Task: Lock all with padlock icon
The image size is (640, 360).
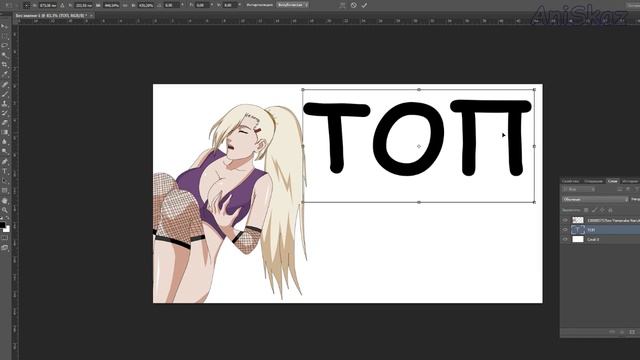Action: point(611,210)
